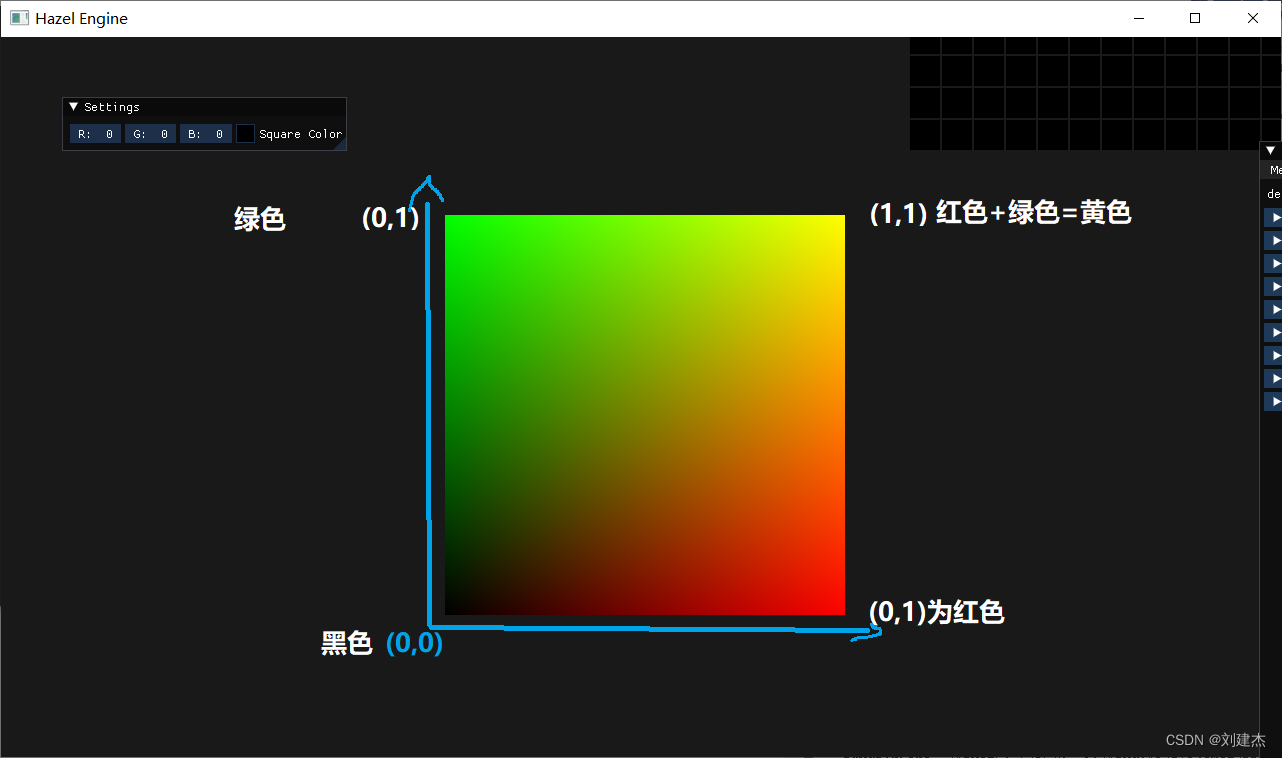The height and width of the screenshot is (758, 1282).
Task: Click the R value drag field
Action: click(94, 133)
